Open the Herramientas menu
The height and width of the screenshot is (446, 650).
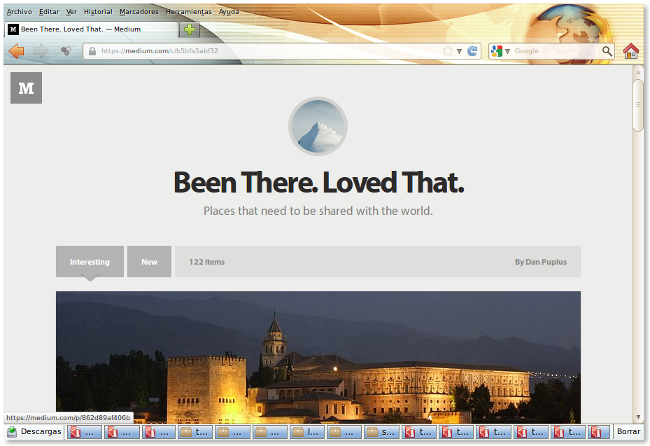pyautogui.click(x=189, y=12)
